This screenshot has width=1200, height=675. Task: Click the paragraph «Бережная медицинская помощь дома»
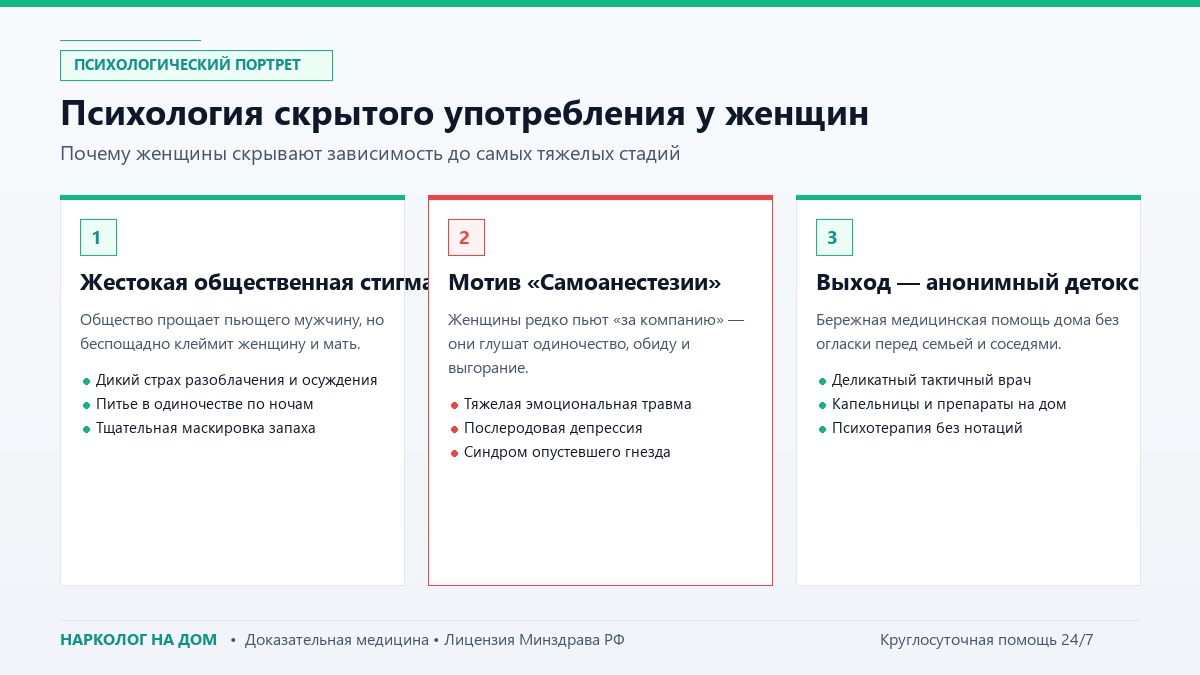tap(967, 332)
